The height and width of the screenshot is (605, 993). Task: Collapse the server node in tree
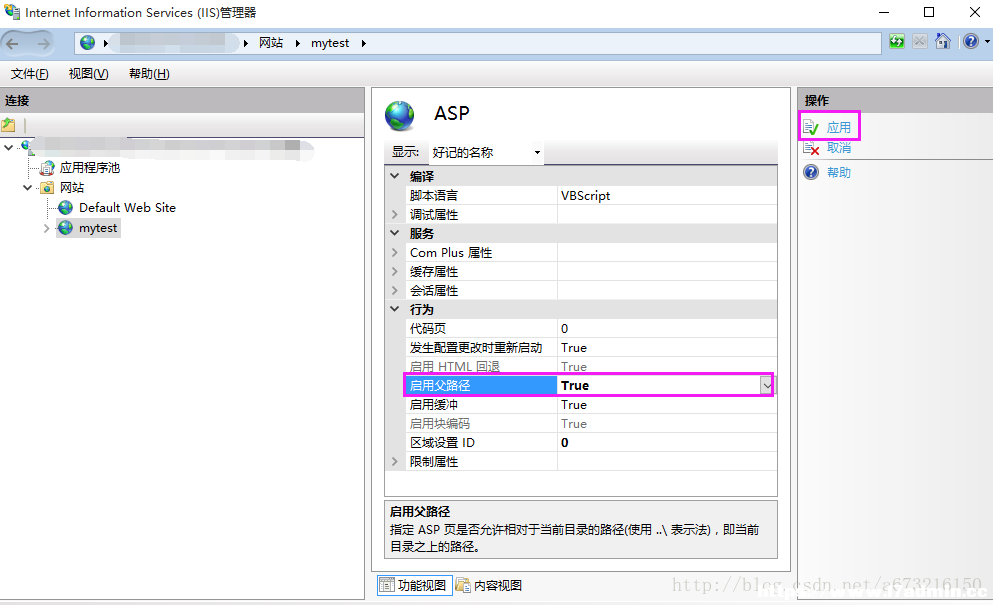click(8, 148)
